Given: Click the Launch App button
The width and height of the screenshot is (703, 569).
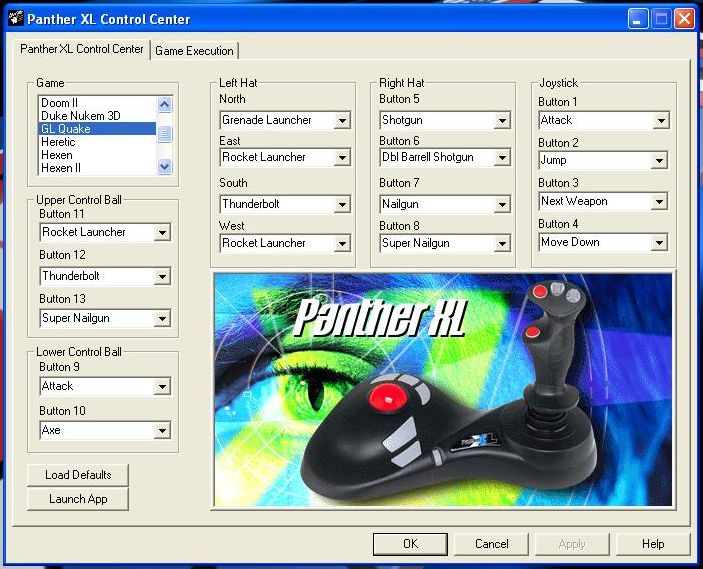Looking at the screenshot, I should coord(78,499).
